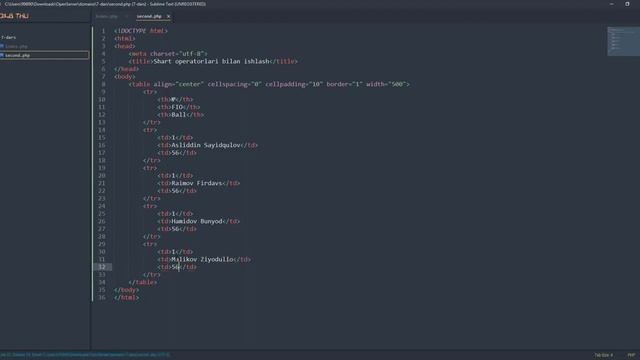The width and height of the screenshot is (640, 360).
Task: Close the second.php tab
Action: (x=168, y=16)
